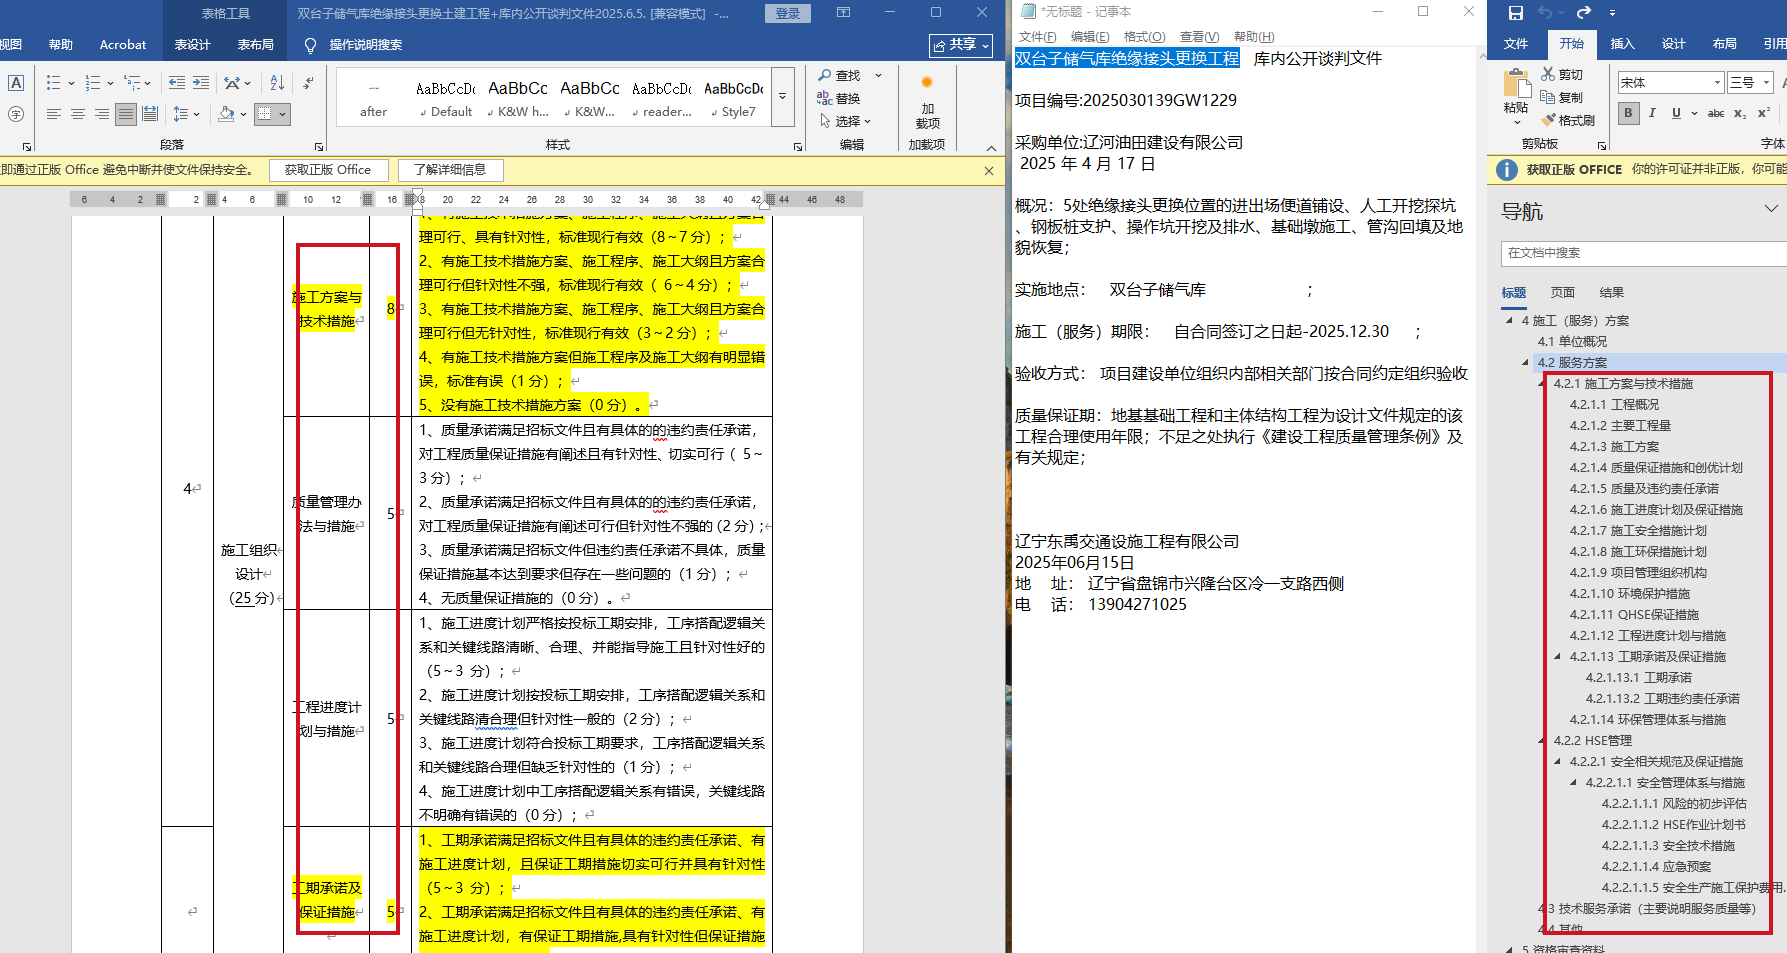Align text right in left Word window
The height and width of the screenshot is (953, 1787).
tap(102, 115)
